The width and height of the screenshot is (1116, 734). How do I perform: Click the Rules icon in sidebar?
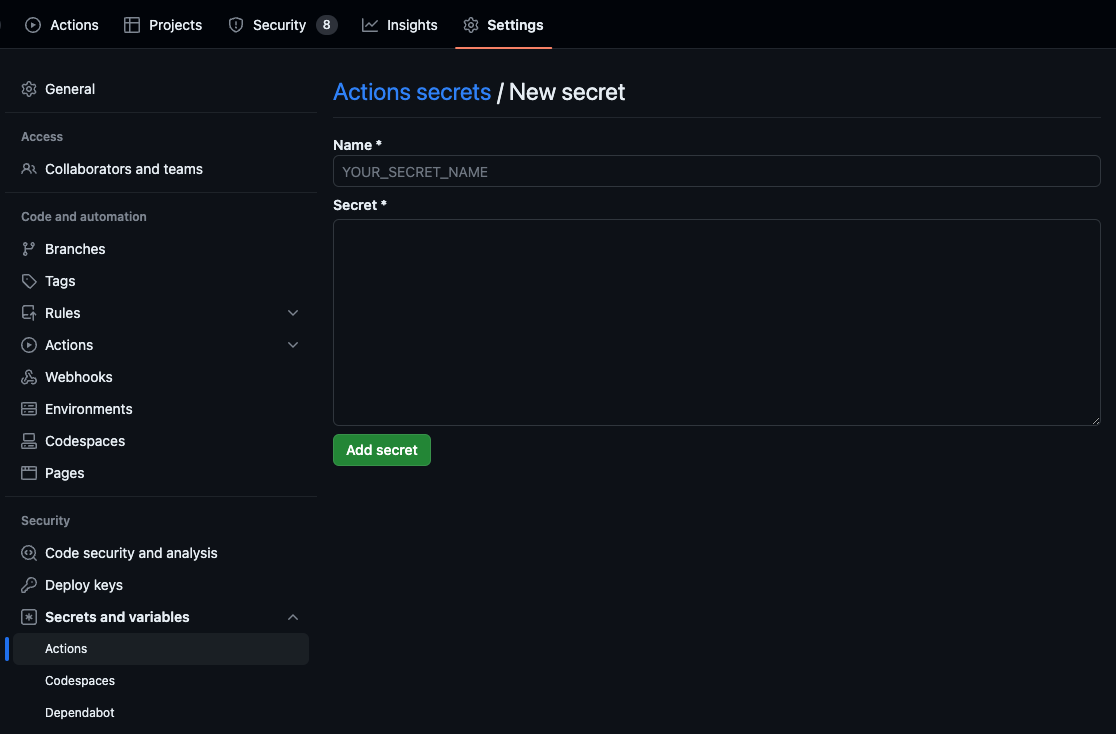click(28, 313)
